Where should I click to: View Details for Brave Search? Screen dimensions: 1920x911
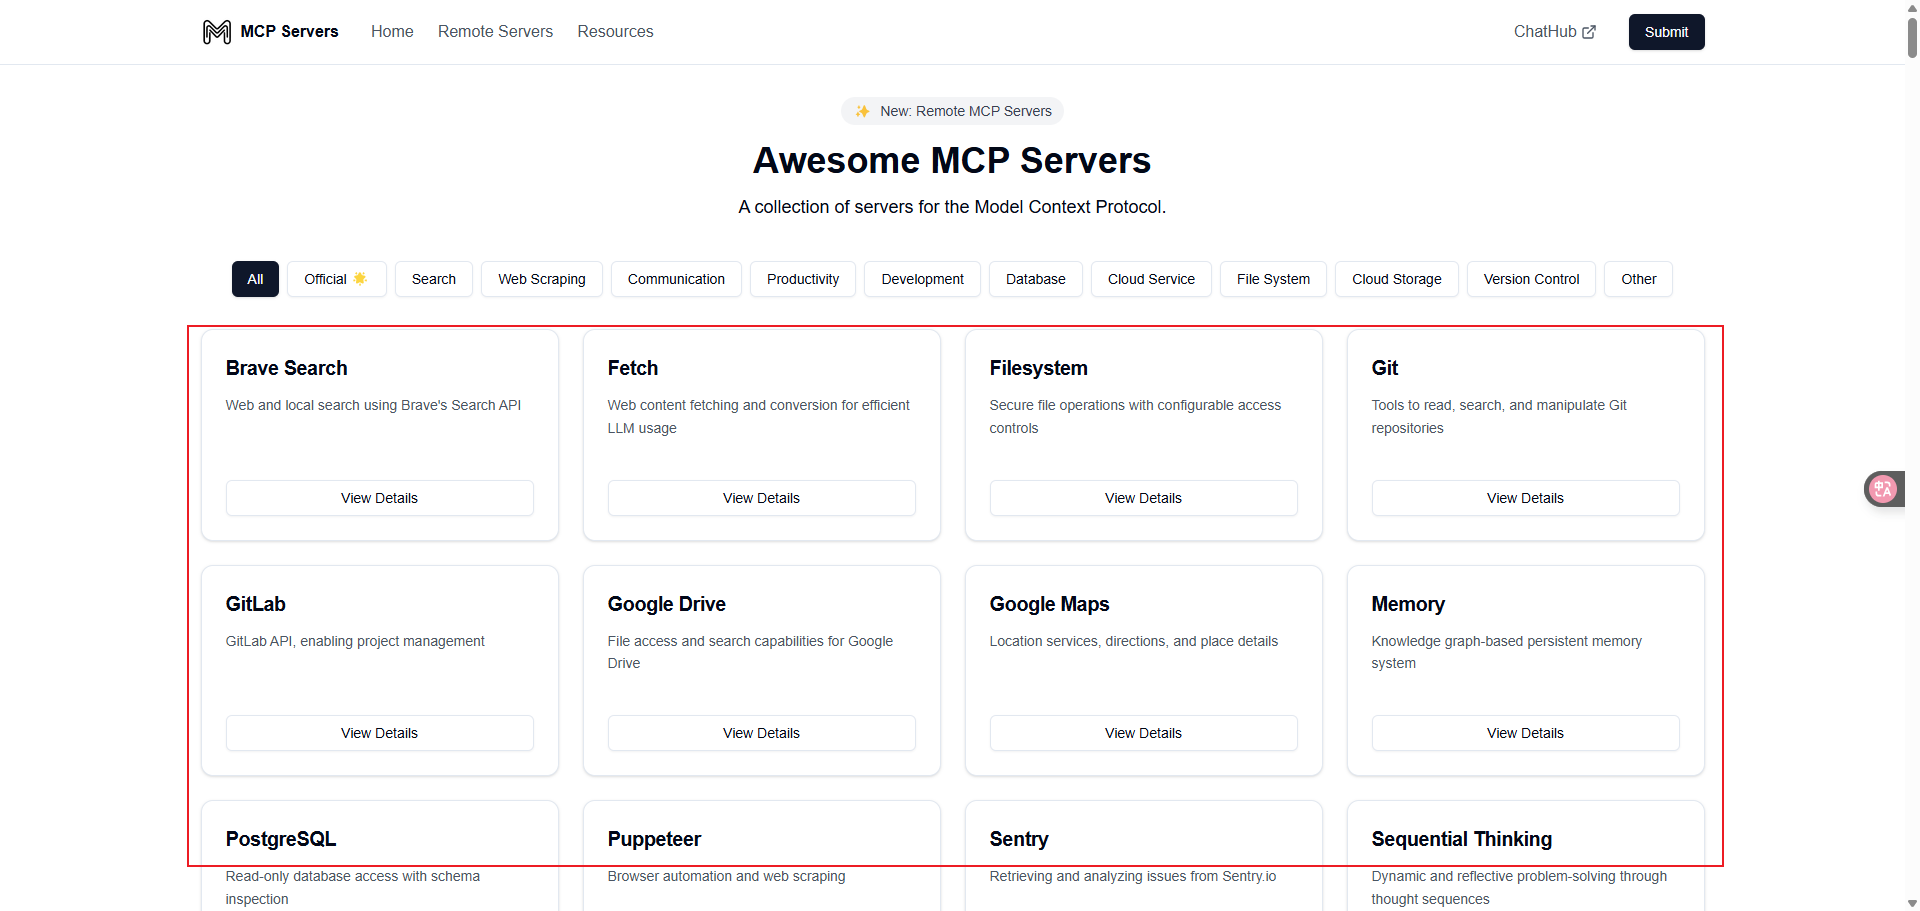[x=380, y=498]
